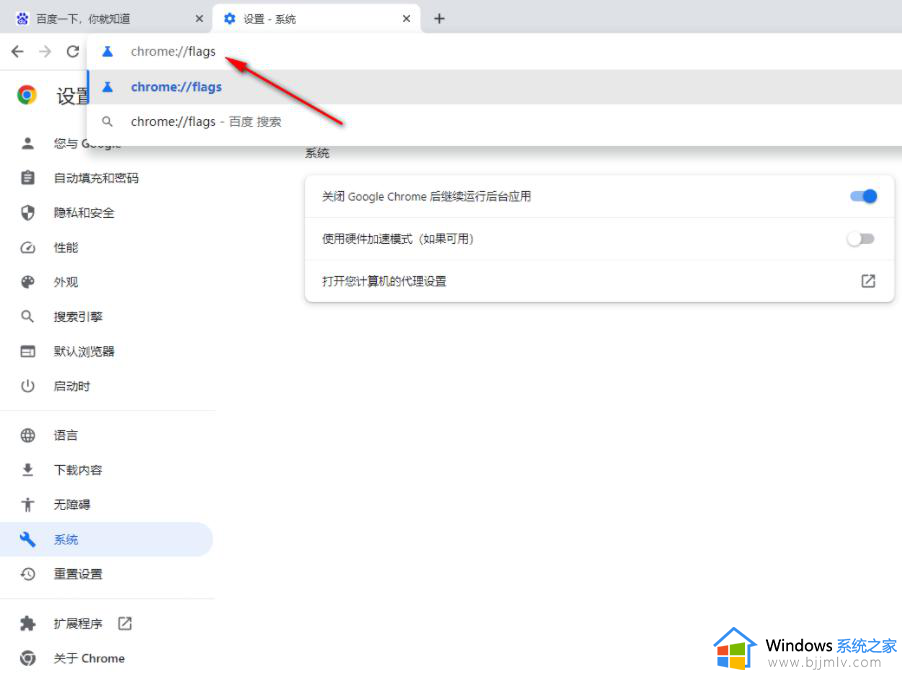Click the wrench icon beside 系统

(x=28, y=539)
